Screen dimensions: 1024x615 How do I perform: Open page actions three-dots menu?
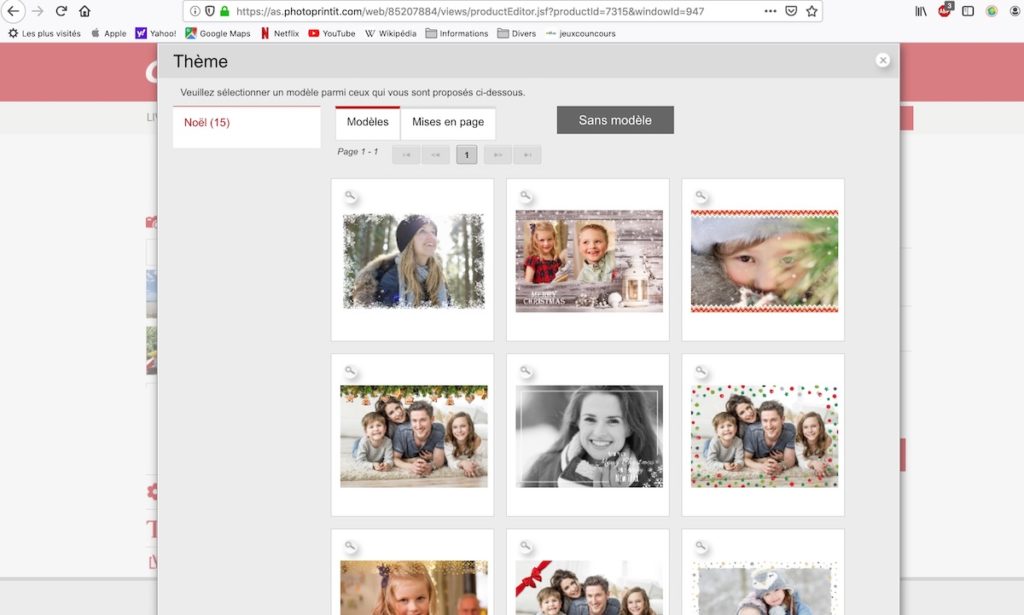[771, 11]
